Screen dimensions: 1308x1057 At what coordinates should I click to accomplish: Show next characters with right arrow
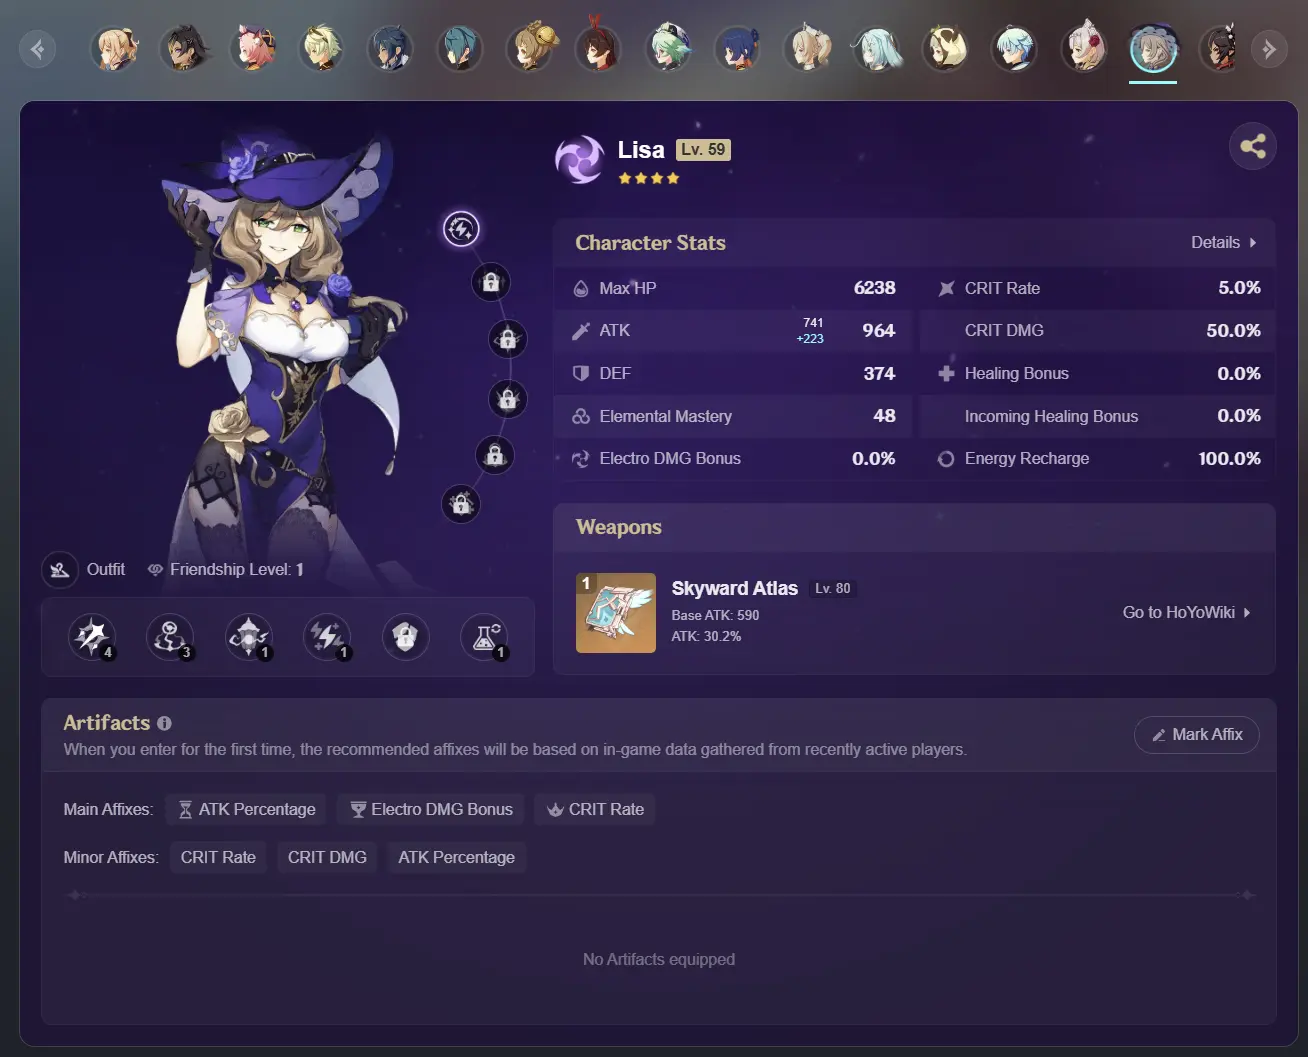pos(1269,48)
